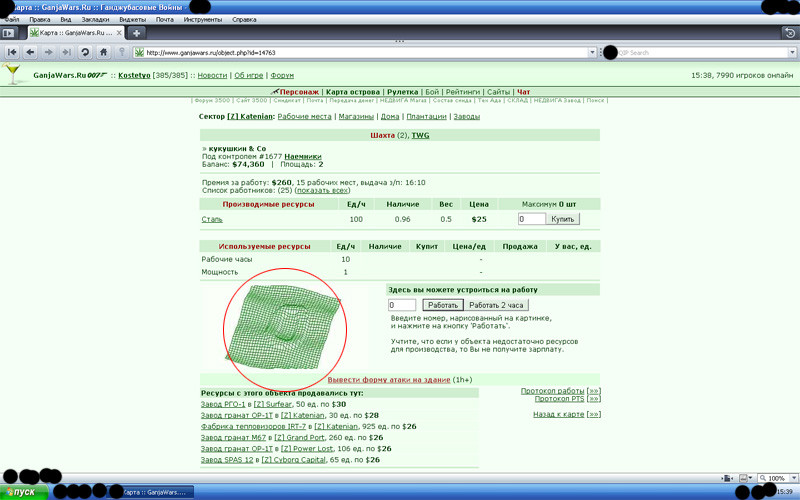Image resolution: width=800 pixels, height=500 pixels.
Task: Expand the zoom level 100% dropdown
Action: pyautogui.click(x=793, y=478)
